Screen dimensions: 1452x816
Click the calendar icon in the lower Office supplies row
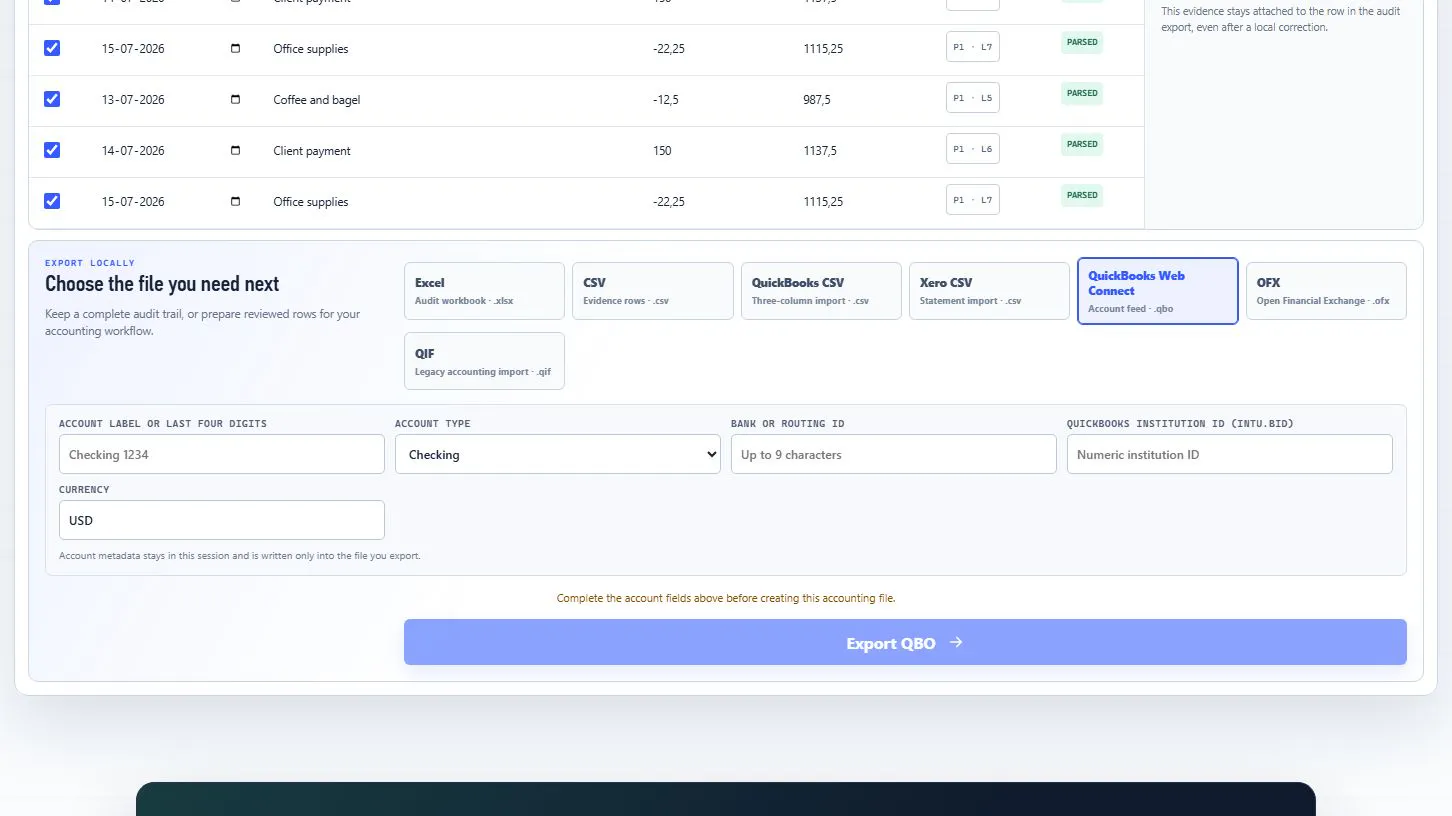pos(235,201)
